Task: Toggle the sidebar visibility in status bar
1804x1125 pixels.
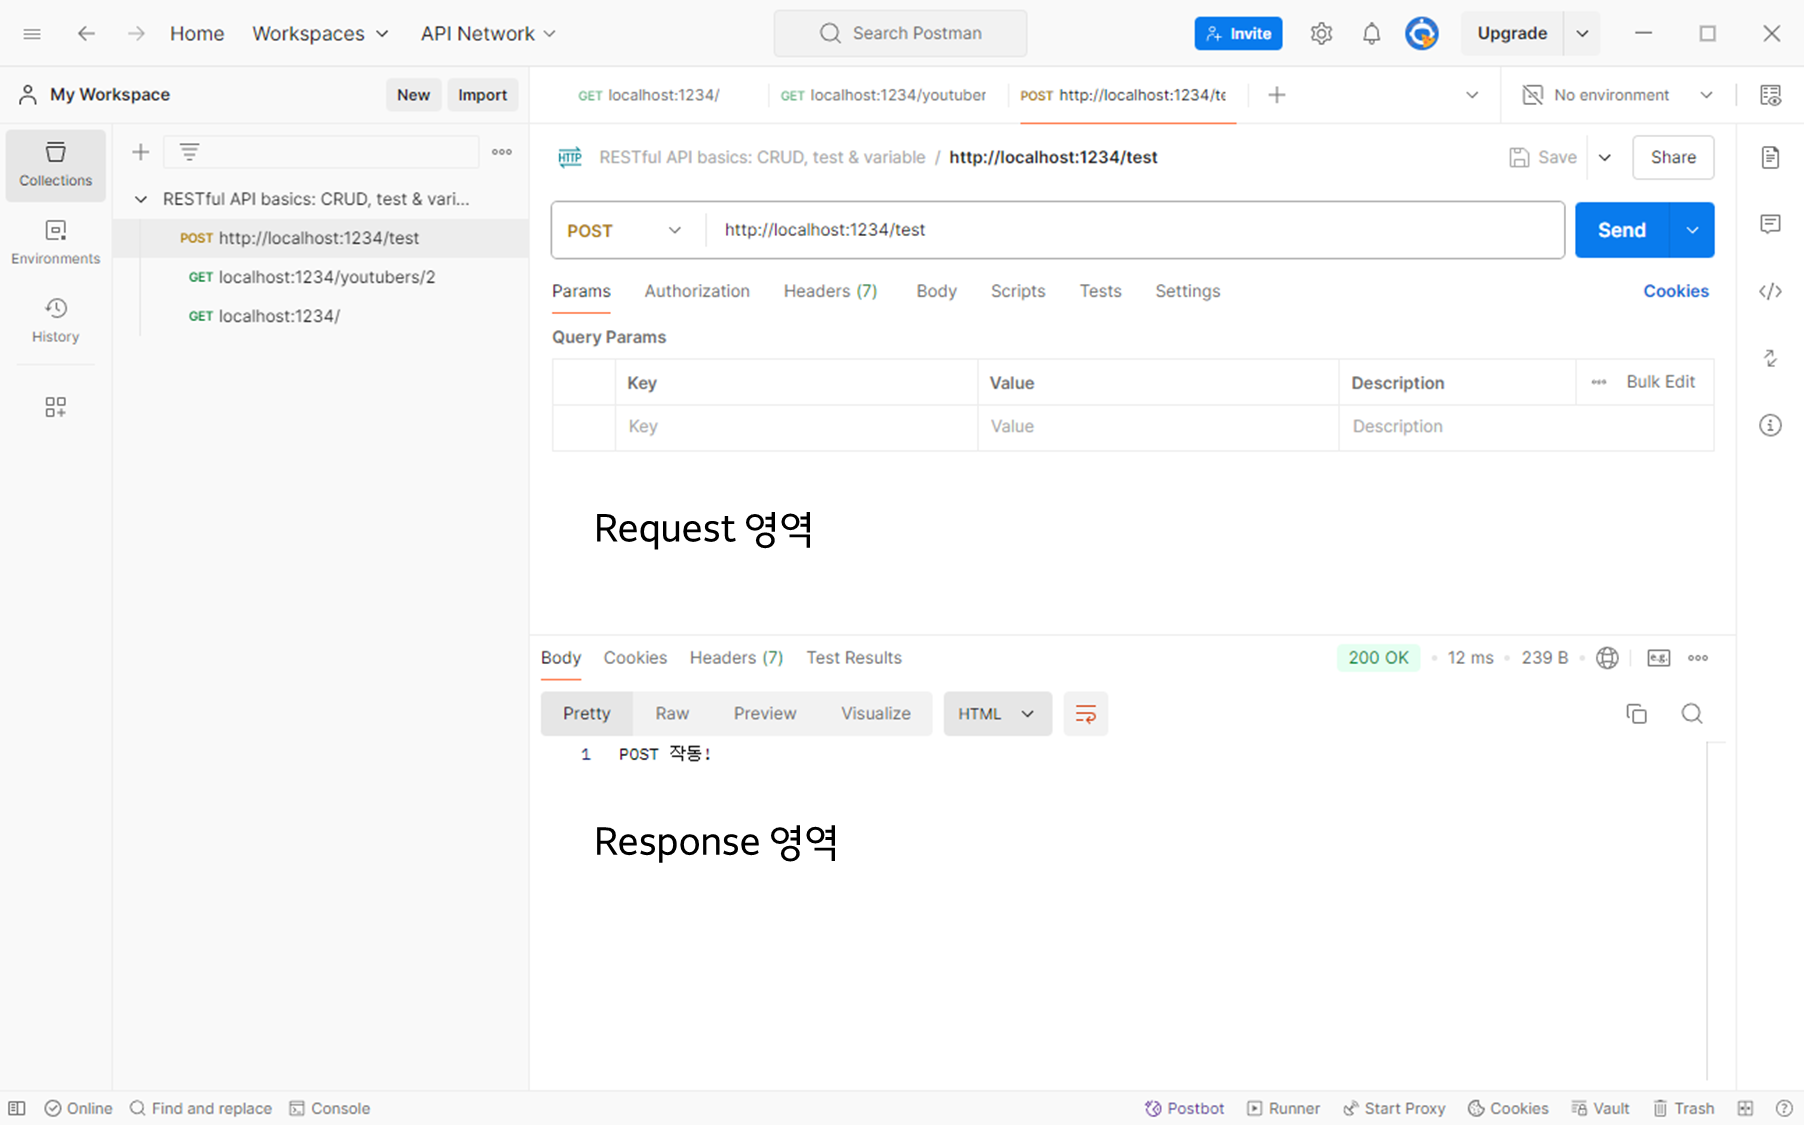Action: pyautogui.click(x=17, y=1108)
